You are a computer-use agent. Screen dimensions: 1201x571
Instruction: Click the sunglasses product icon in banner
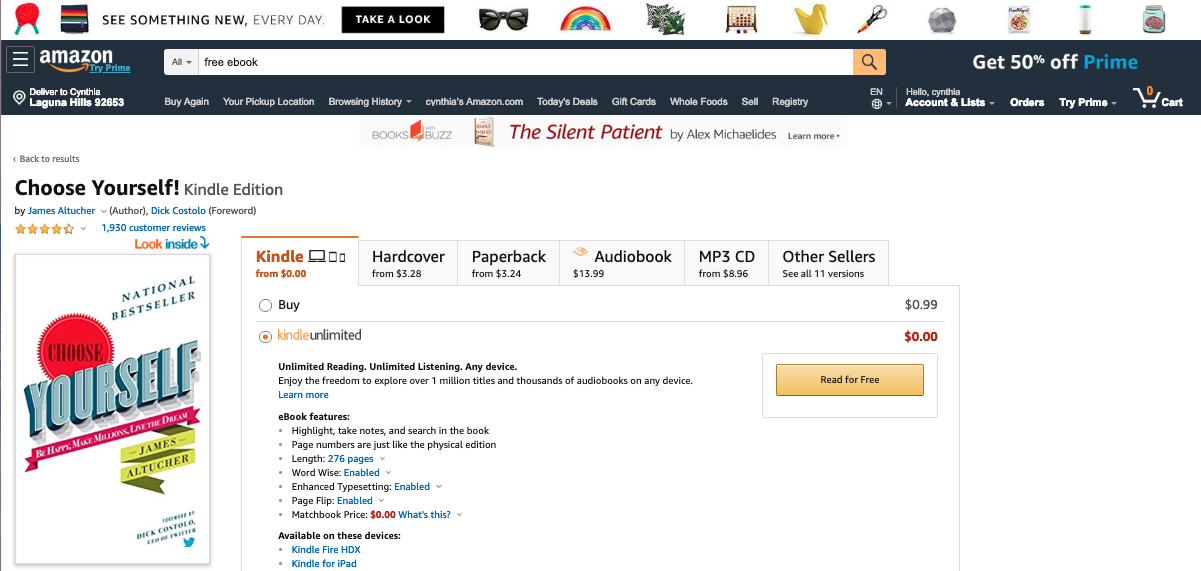(502, 19)
